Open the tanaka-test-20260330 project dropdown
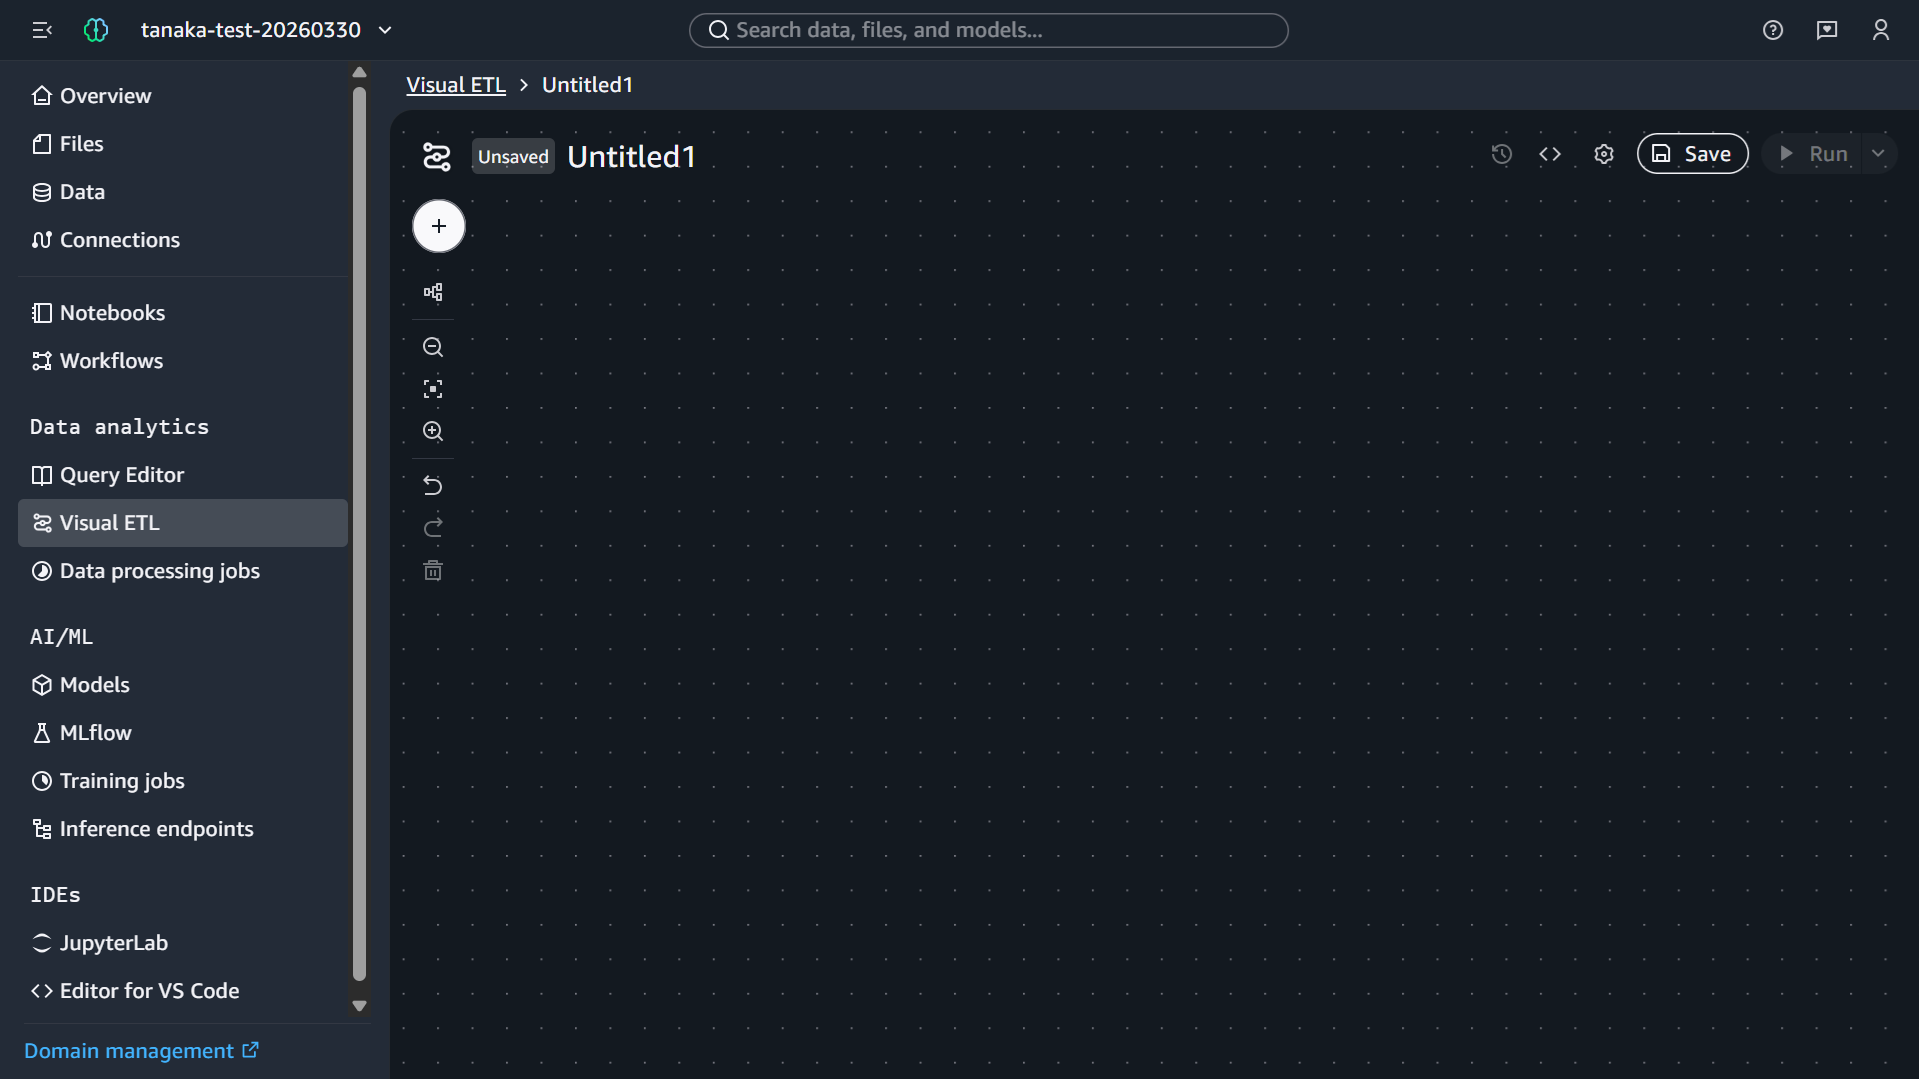 point(266,30)
